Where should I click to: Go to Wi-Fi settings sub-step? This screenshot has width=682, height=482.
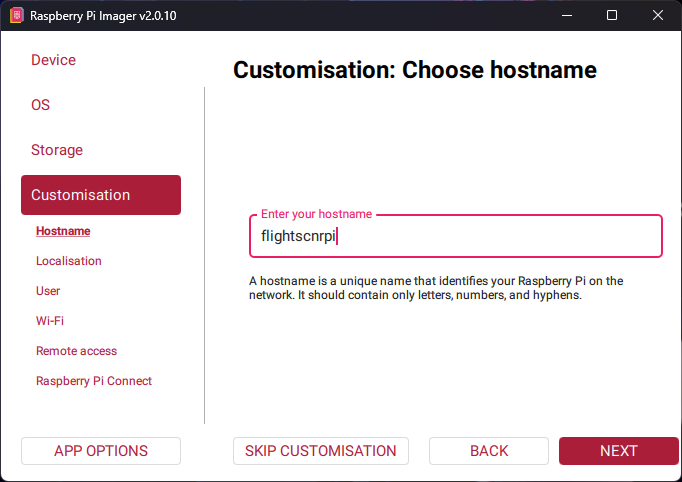50,321
